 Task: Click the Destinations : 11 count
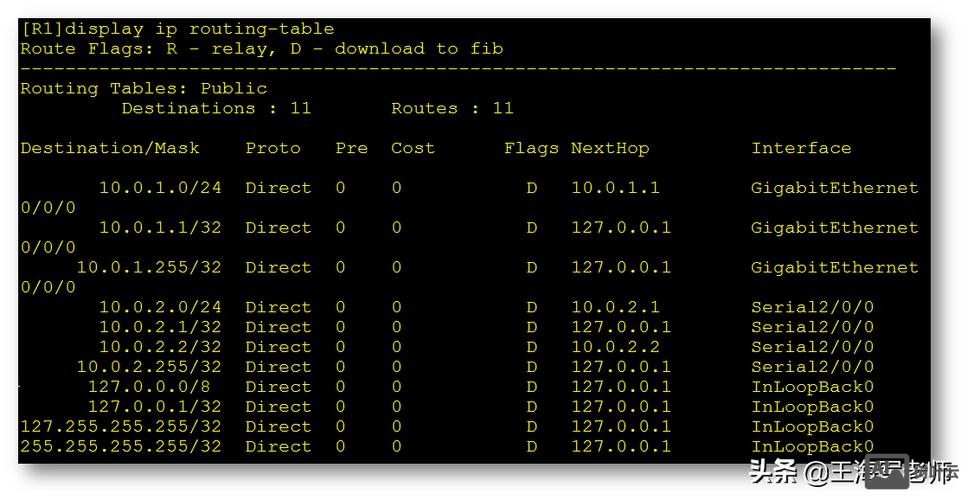pos(216,108)
